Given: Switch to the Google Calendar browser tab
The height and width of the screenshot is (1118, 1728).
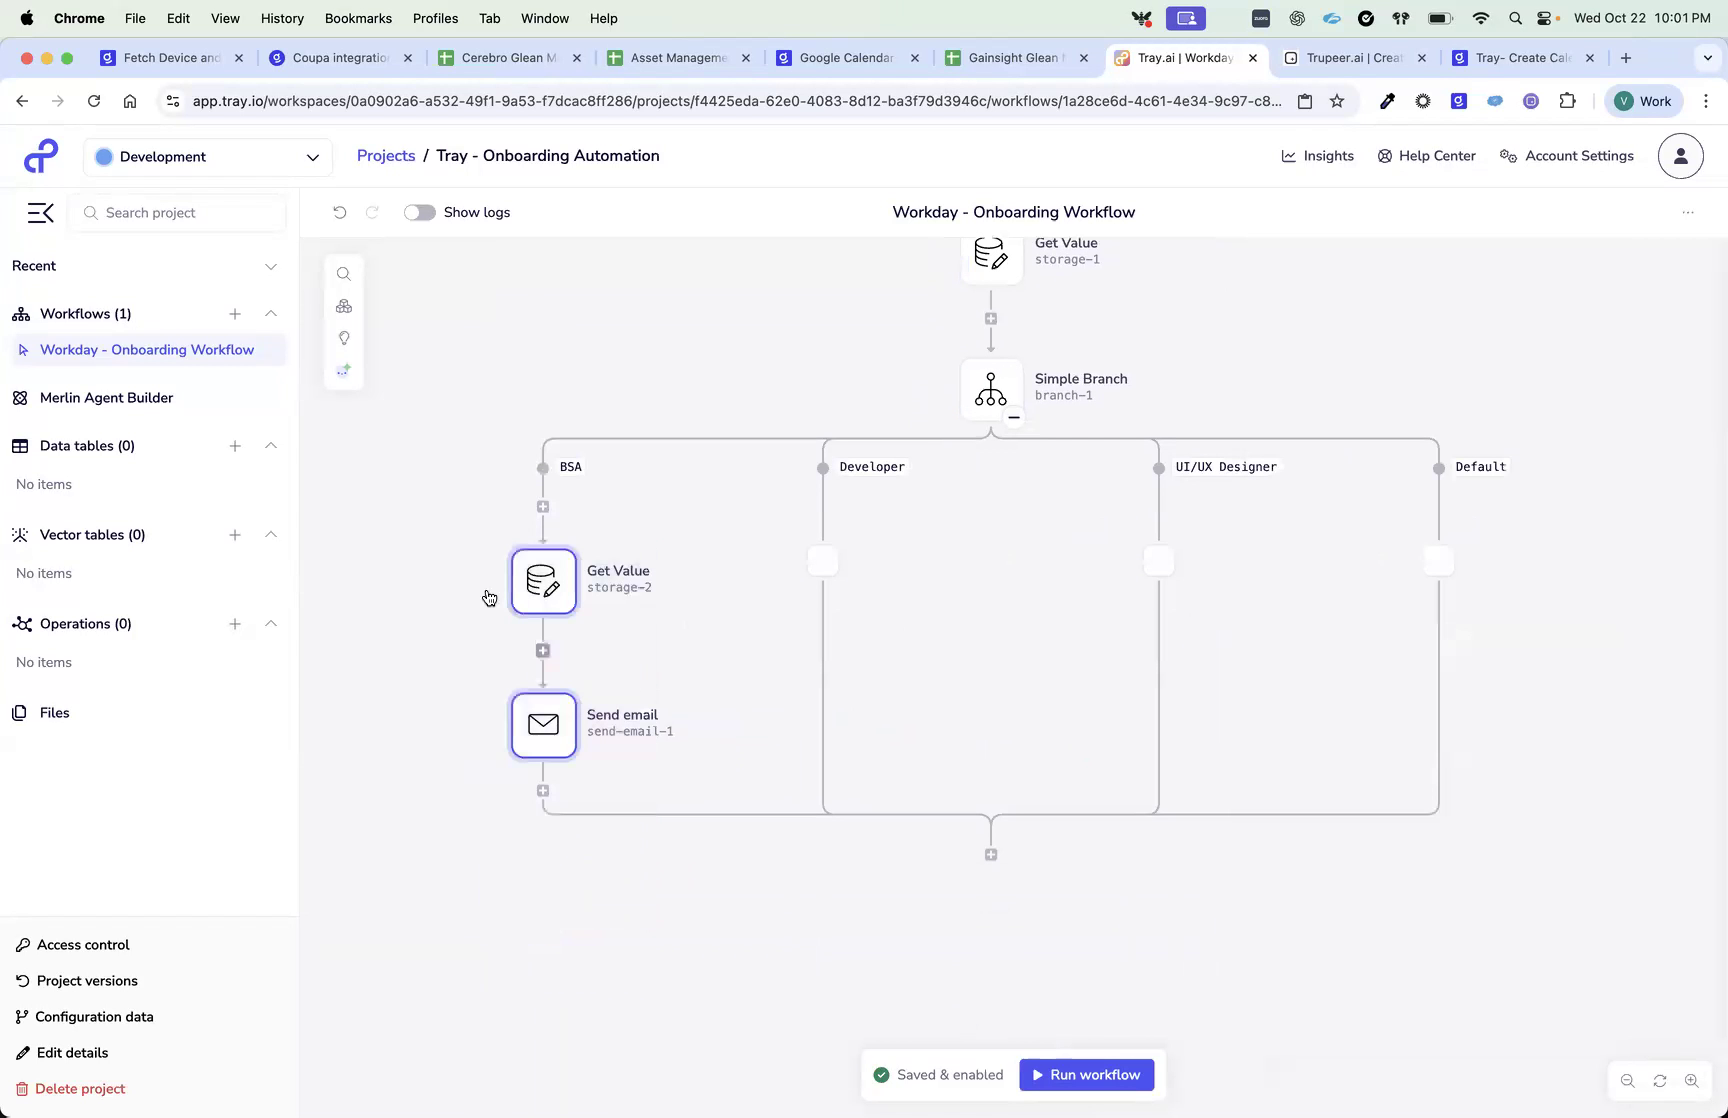Looking at the screenshot, I should 845,57.
